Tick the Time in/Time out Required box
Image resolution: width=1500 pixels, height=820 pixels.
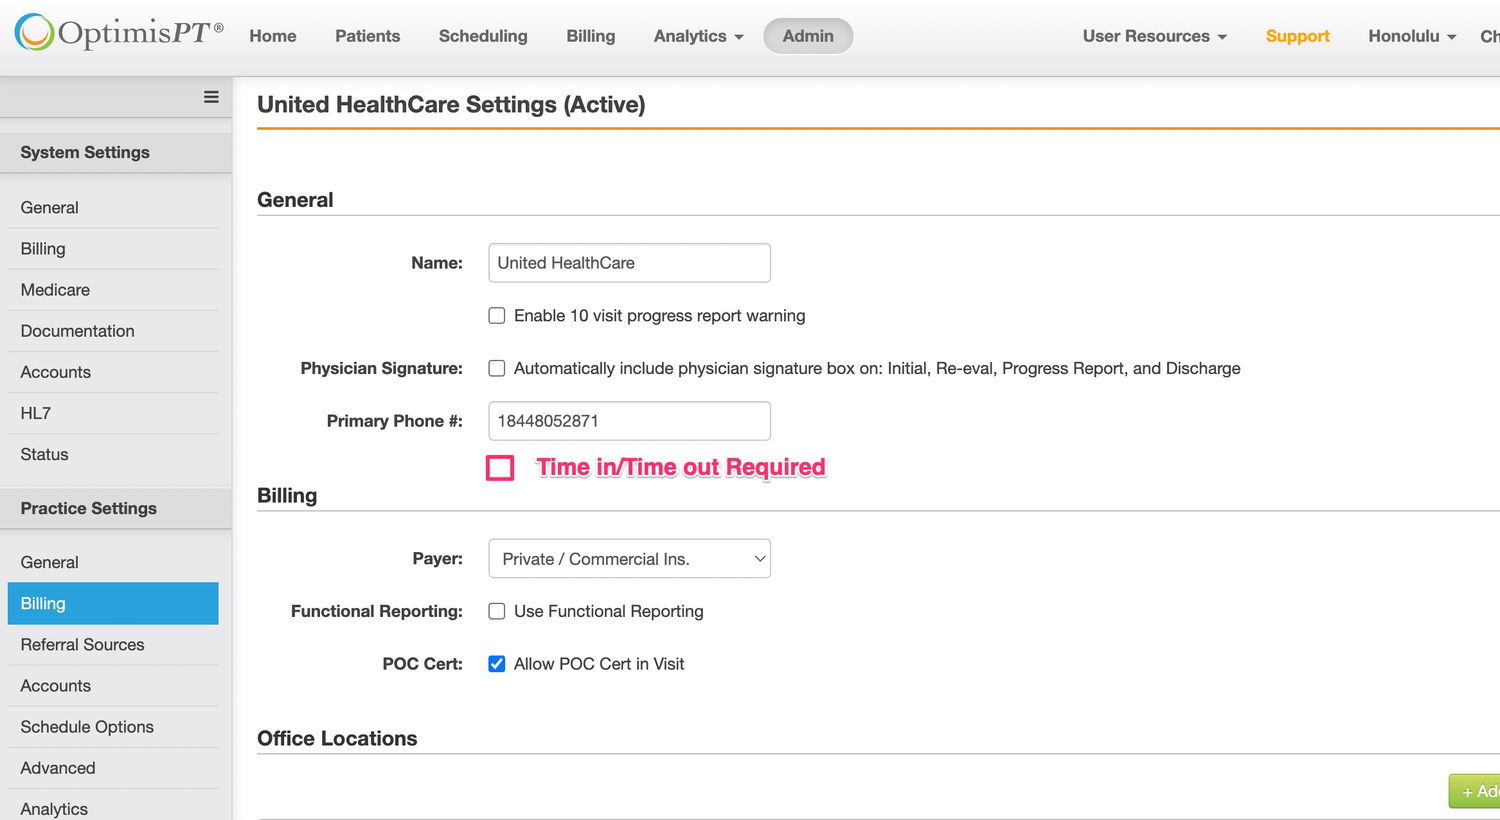500,468
